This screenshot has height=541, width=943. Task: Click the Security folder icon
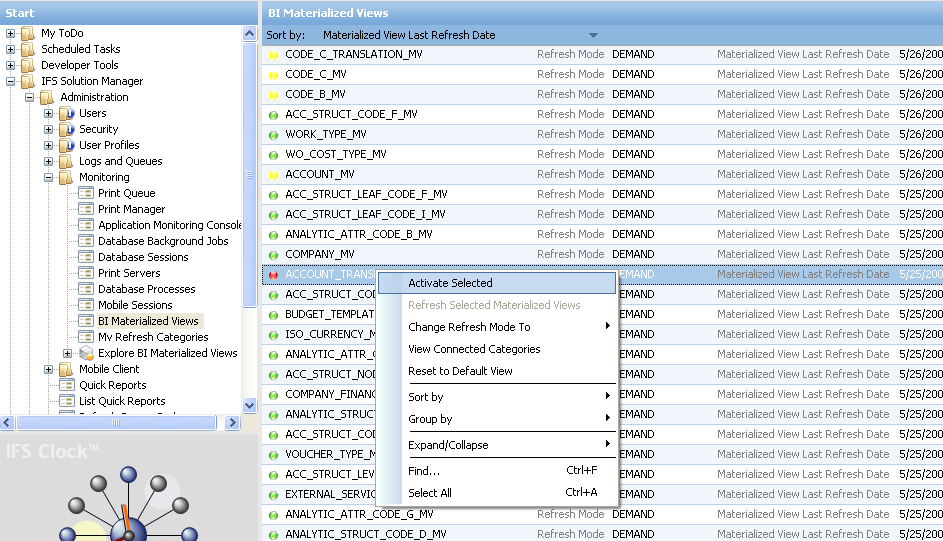(x=67, y=130)
